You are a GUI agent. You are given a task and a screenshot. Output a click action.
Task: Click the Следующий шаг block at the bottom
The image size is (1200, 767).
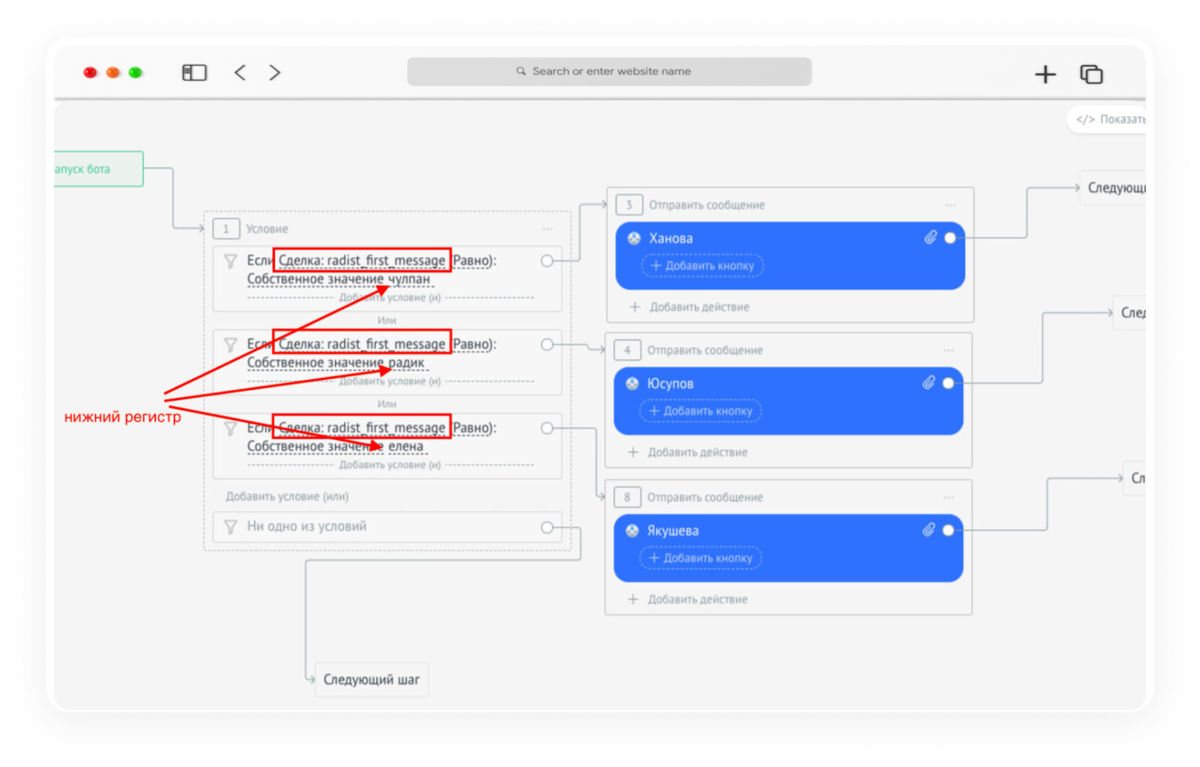pyautogui.click(x=371, y=679)
